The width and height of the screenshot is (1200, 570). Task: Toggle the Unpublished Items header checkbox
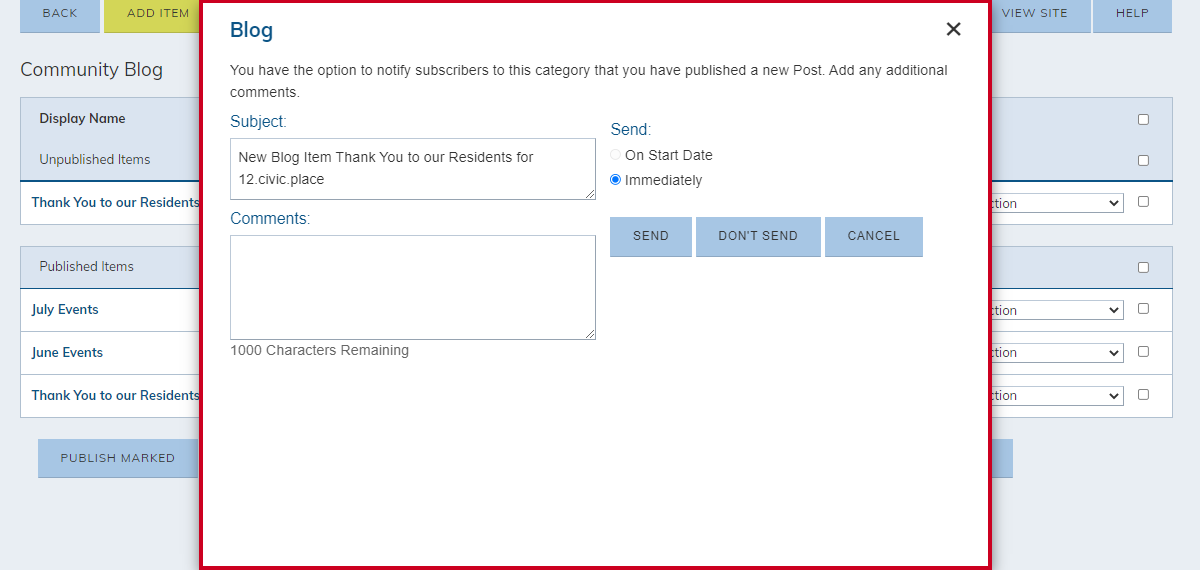tap(1144, 160)
